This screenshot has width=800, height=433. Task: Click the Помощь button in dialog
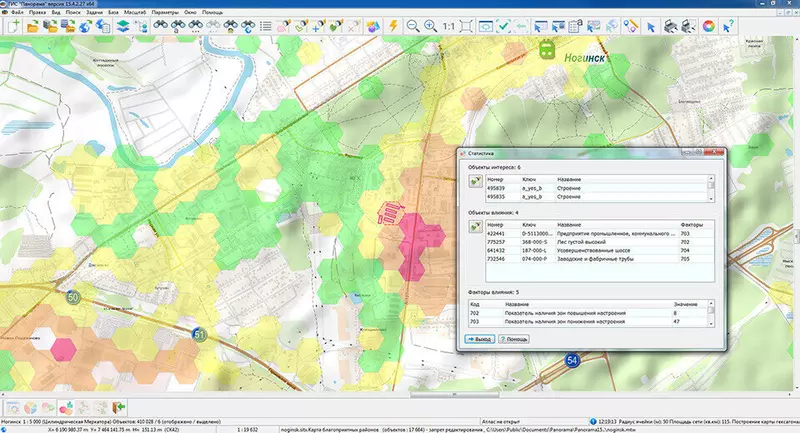[x=515, y=339]
